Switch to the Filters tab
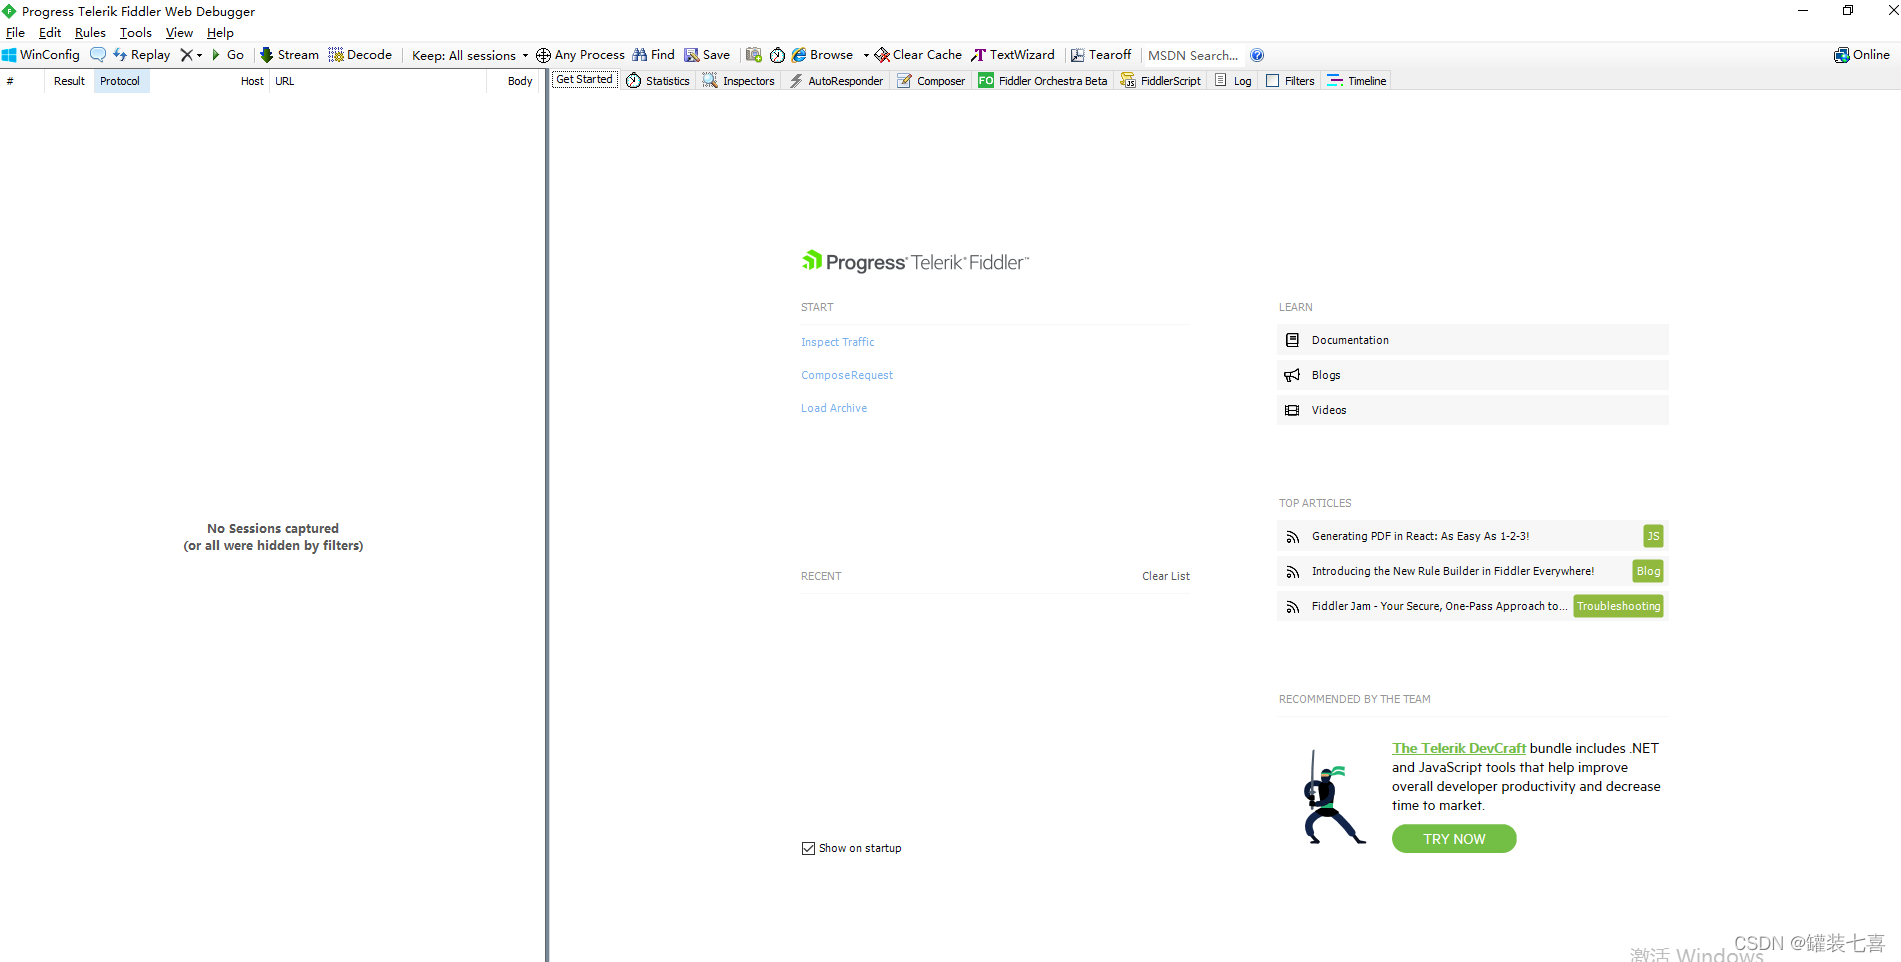The width and height of the screenshot is (1901, 962). (1291, 81)
